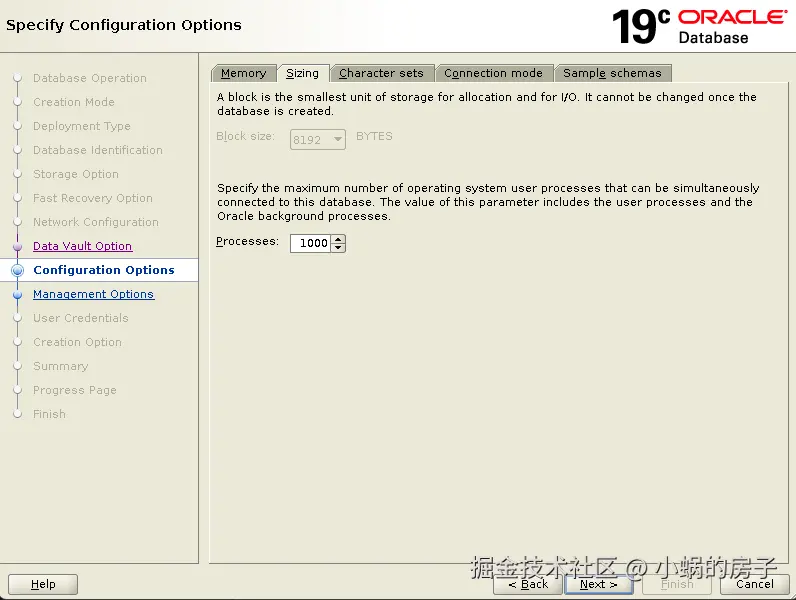The image size is (796, 600).
Task: Click the Processes label
Action: point(248,241)
